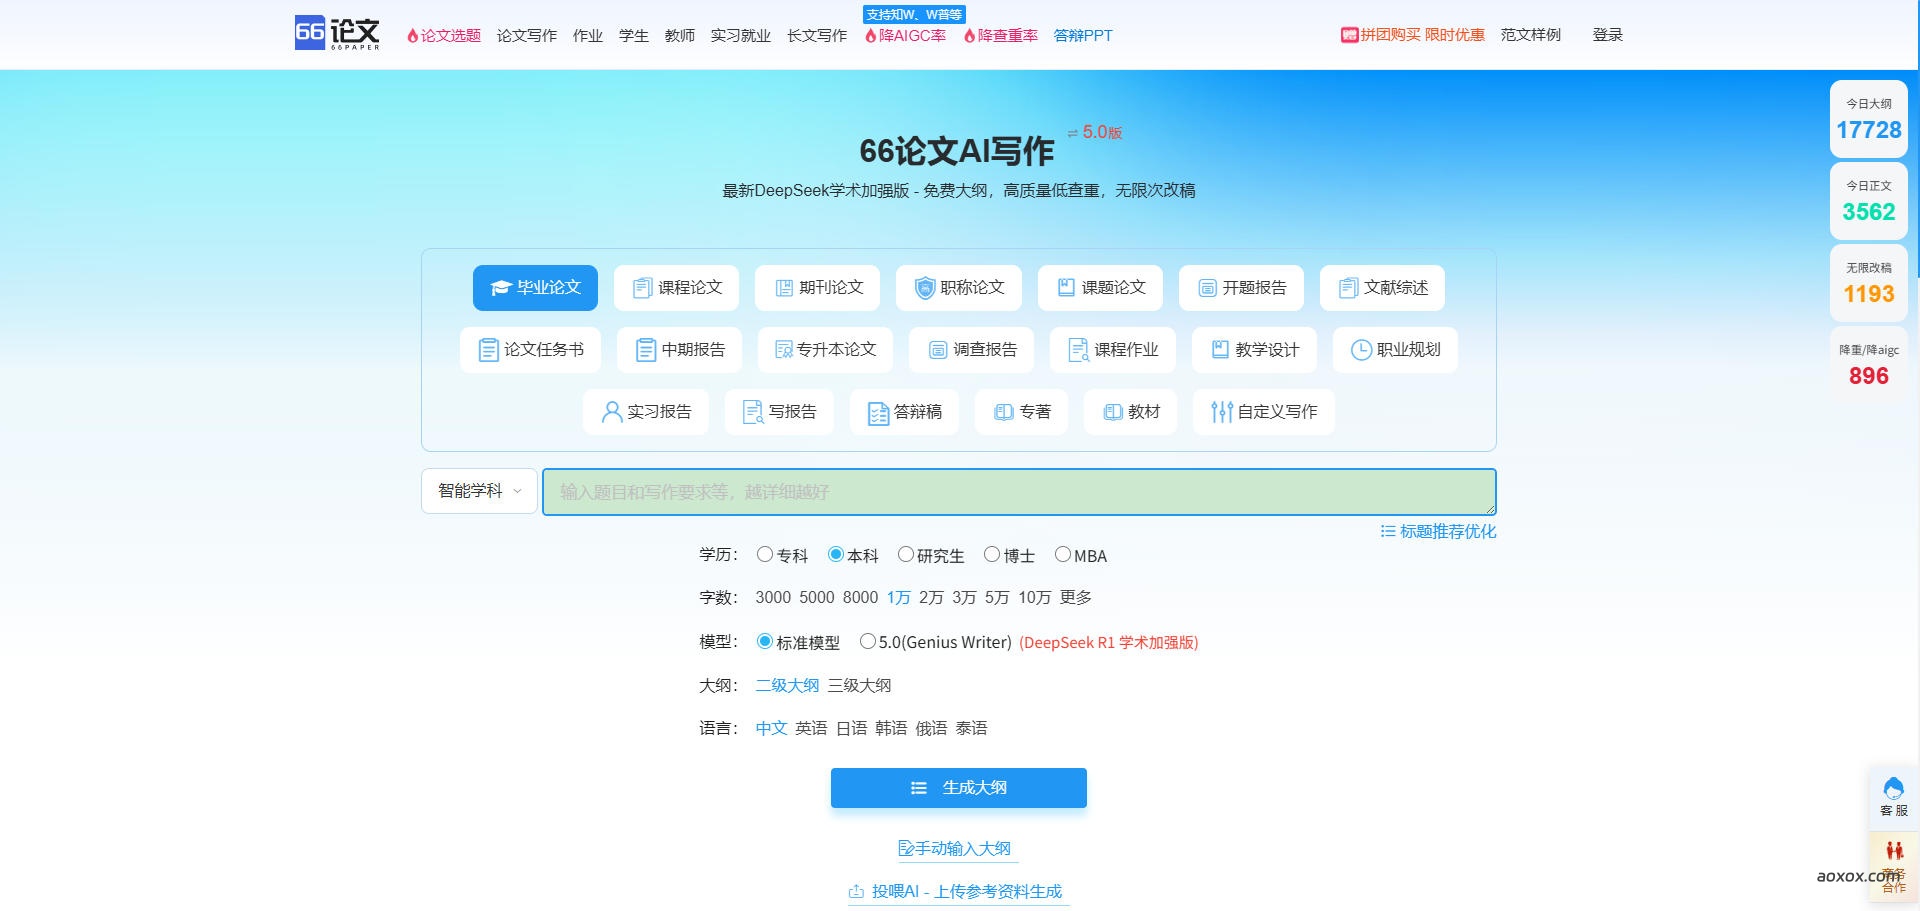Image resolution: width=1920 pixels, height=911 pixels.
Task: Open 客服 customer service chat icon
Action: pos(1893,789)
